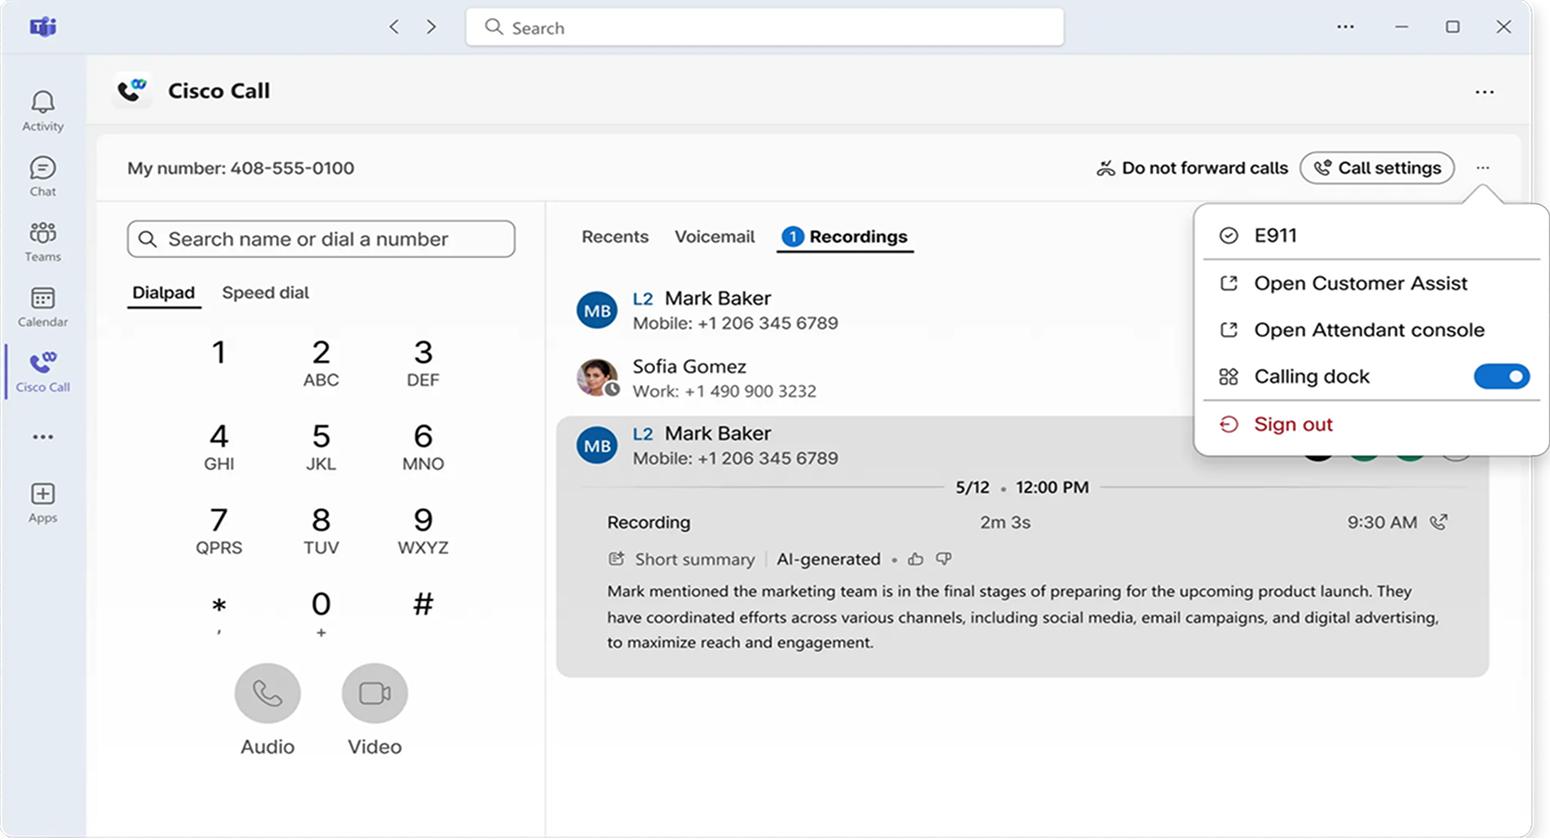Image resolution: width=1550 pixels, height=840 pixels.
Task: Click thumbs down on AI summary
Action: [x=943, y=559]
